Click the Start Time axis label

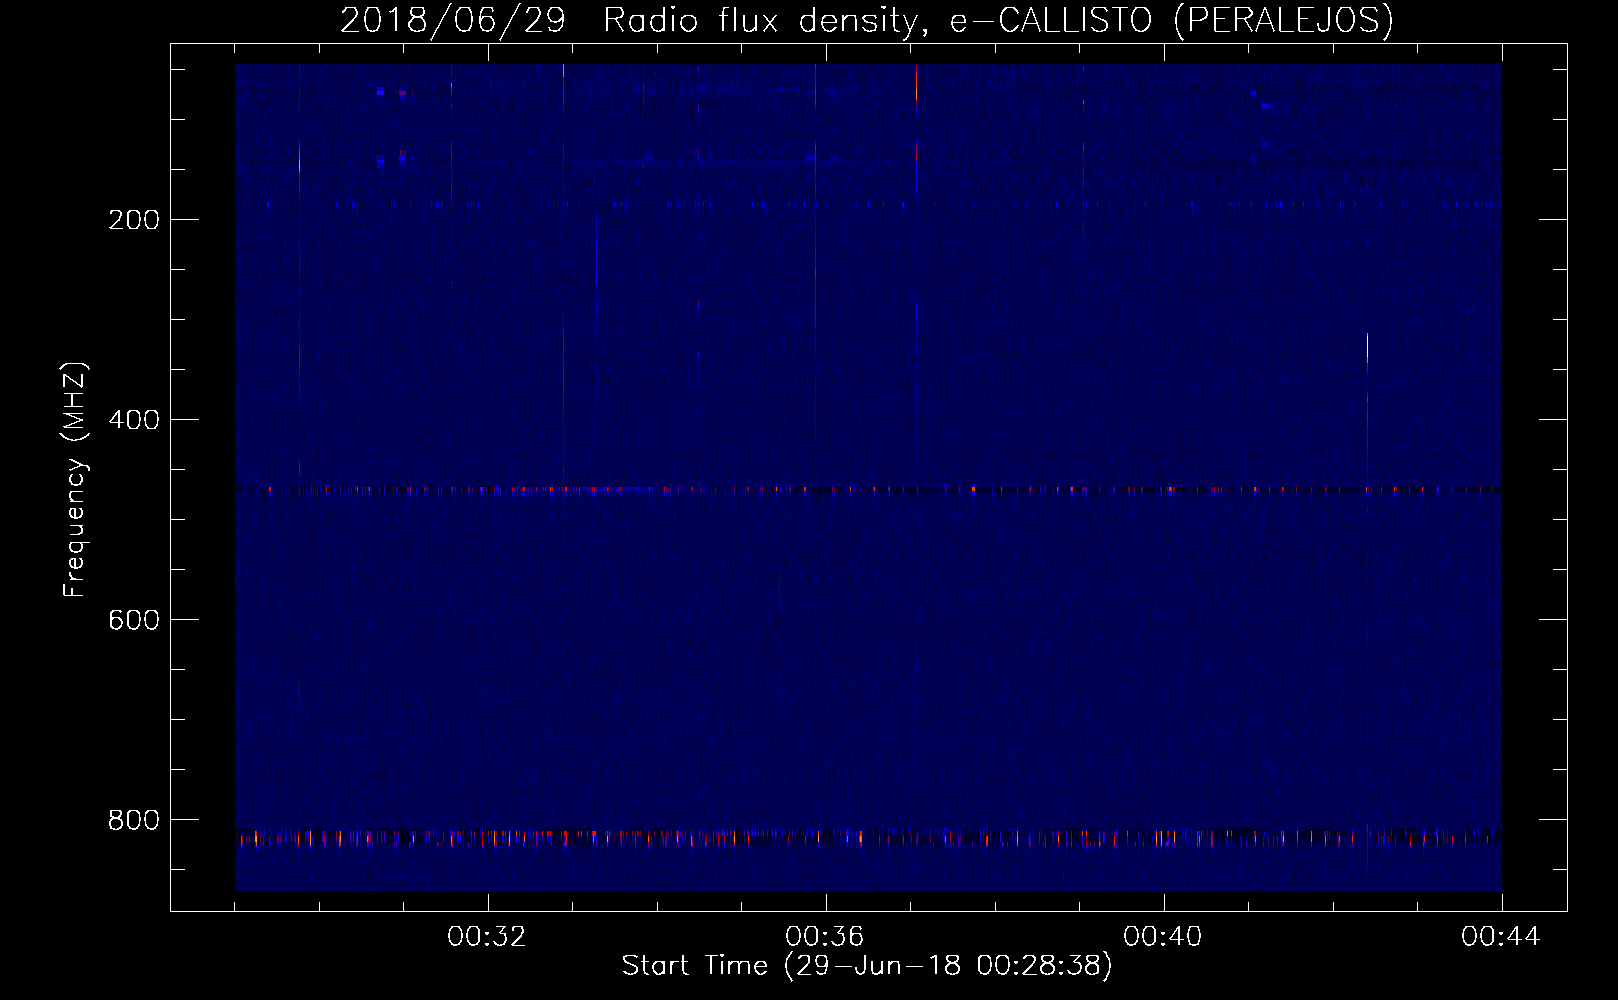(x=867, y=966)
